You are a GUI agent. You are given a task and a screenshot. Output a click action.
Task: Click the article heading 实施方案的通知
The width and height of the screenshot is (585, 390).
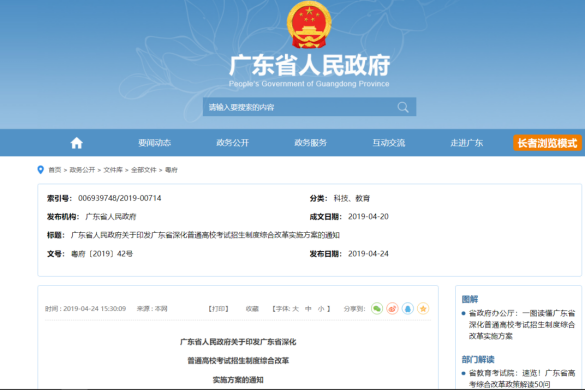pos(238,380)
